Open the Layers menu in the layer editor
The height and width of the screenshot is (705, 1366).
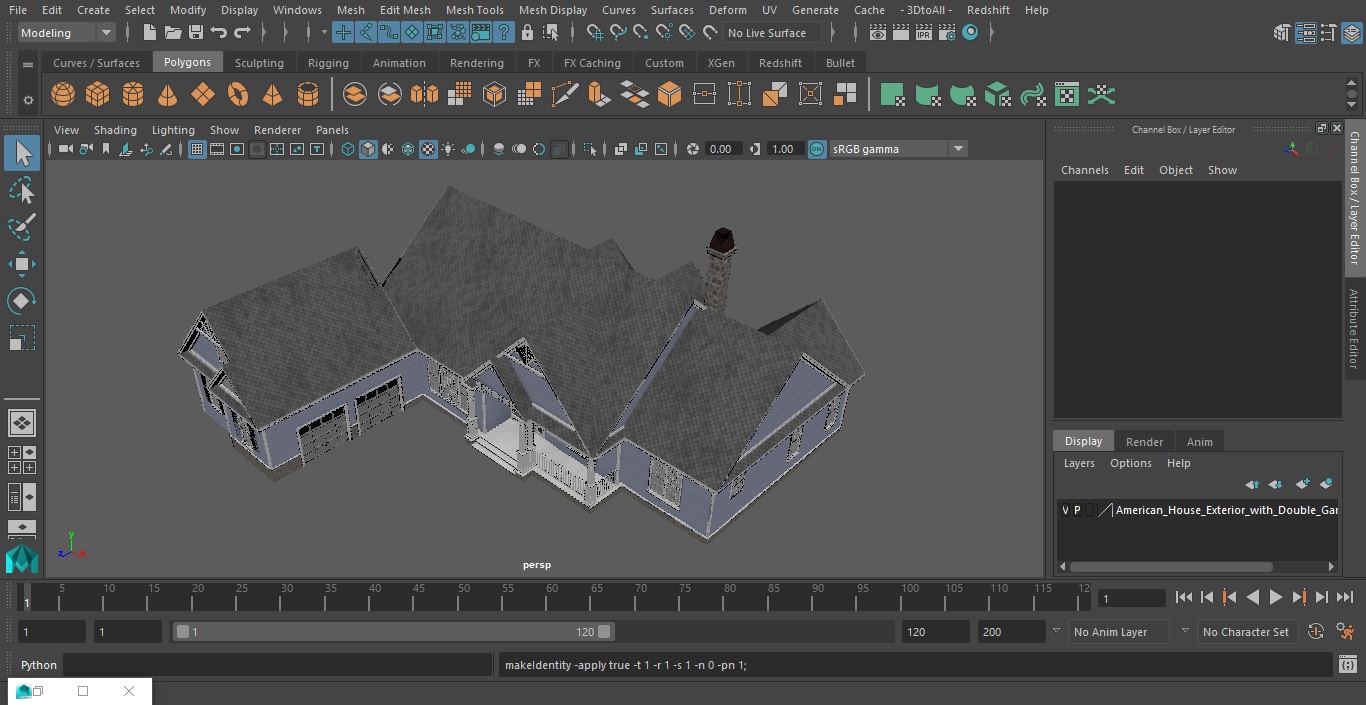1079,463
